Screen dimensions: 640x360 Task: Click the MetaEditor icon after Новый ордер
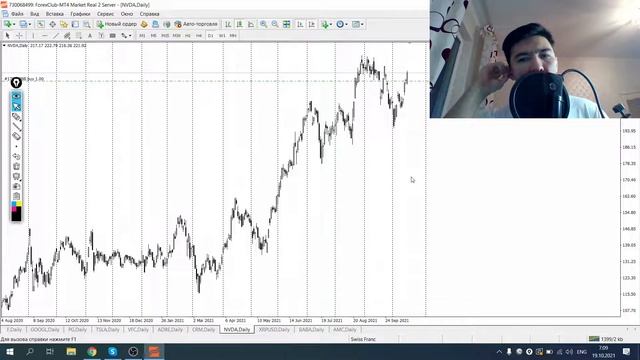[x=144, y=24]
